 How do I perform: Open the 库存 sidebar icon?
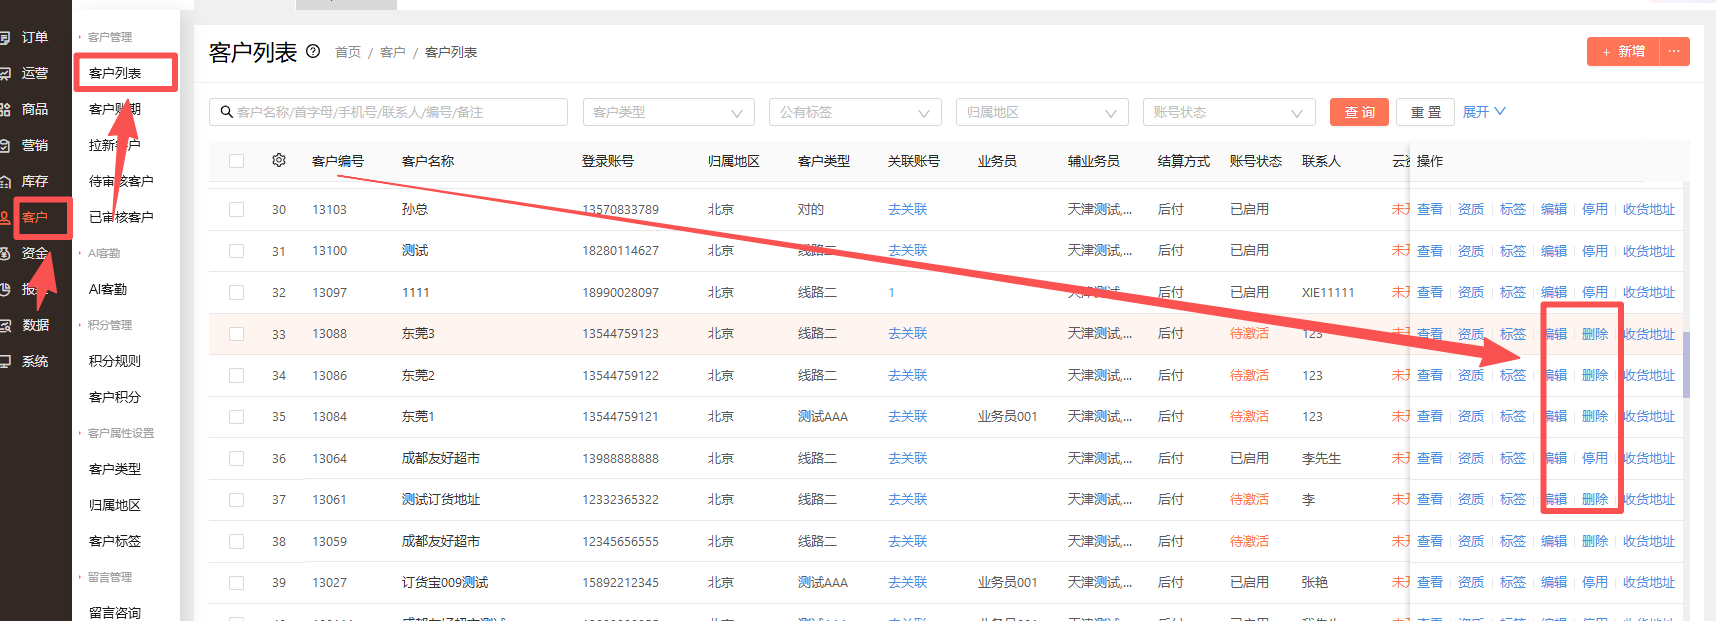click(6, 181)
